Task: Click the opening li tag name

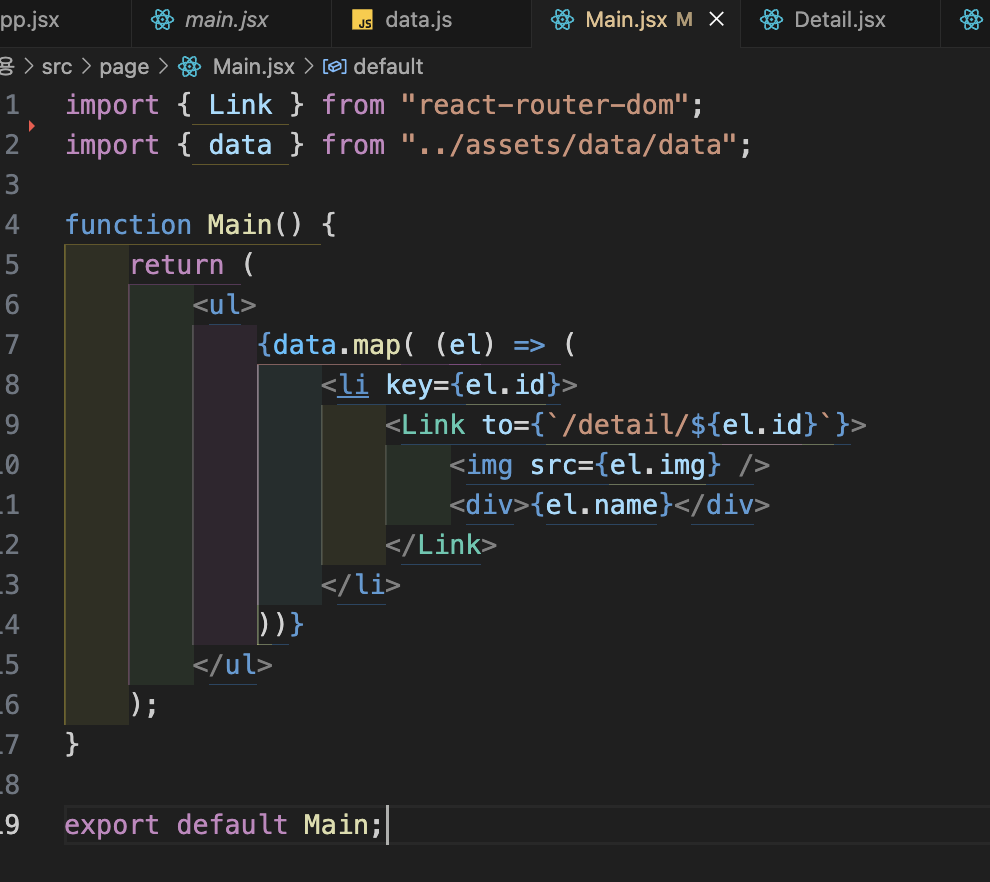Action: coord(353,384)
